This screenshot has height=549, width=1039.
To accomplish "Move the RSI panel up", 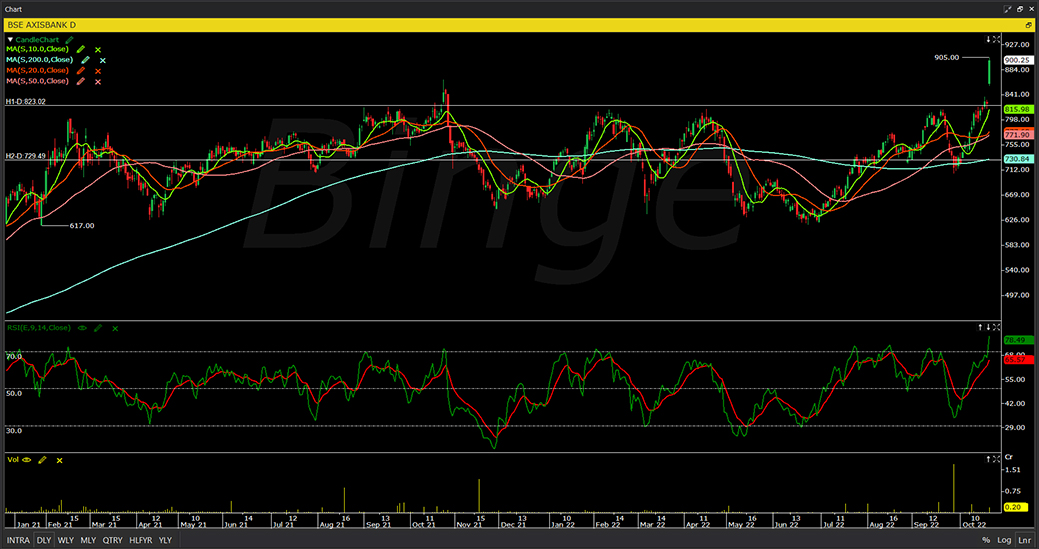I will (980, 327).
